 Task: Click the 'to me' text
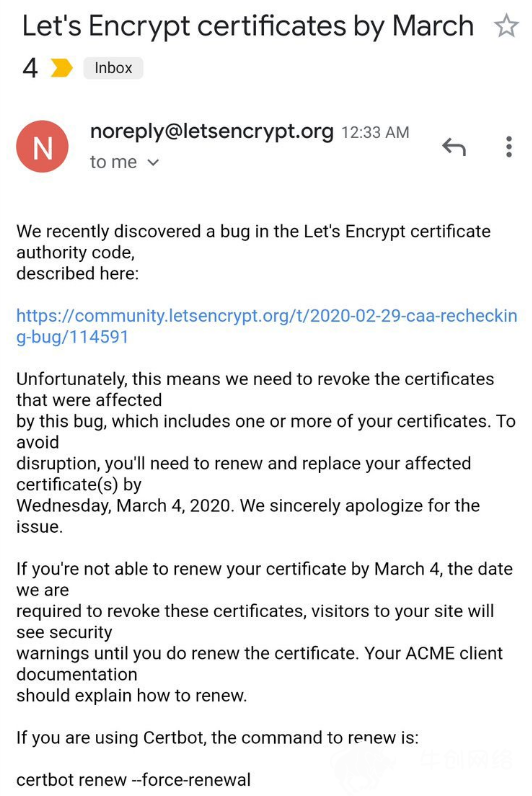[113, 162]
